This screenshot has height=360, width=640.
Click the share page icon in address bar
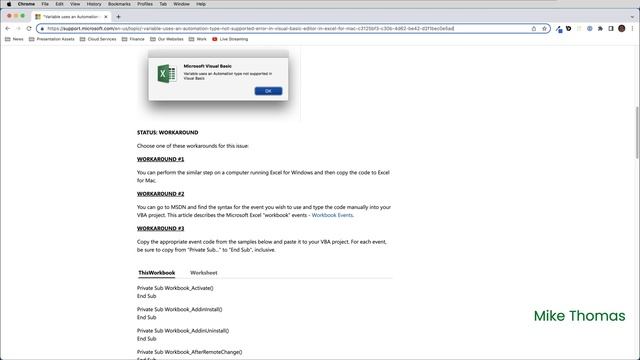point(533,29)
